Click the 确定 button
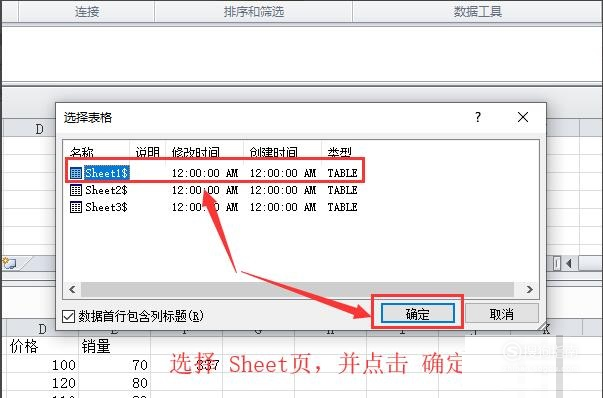603x398 pixels. [x=418, y=314]
